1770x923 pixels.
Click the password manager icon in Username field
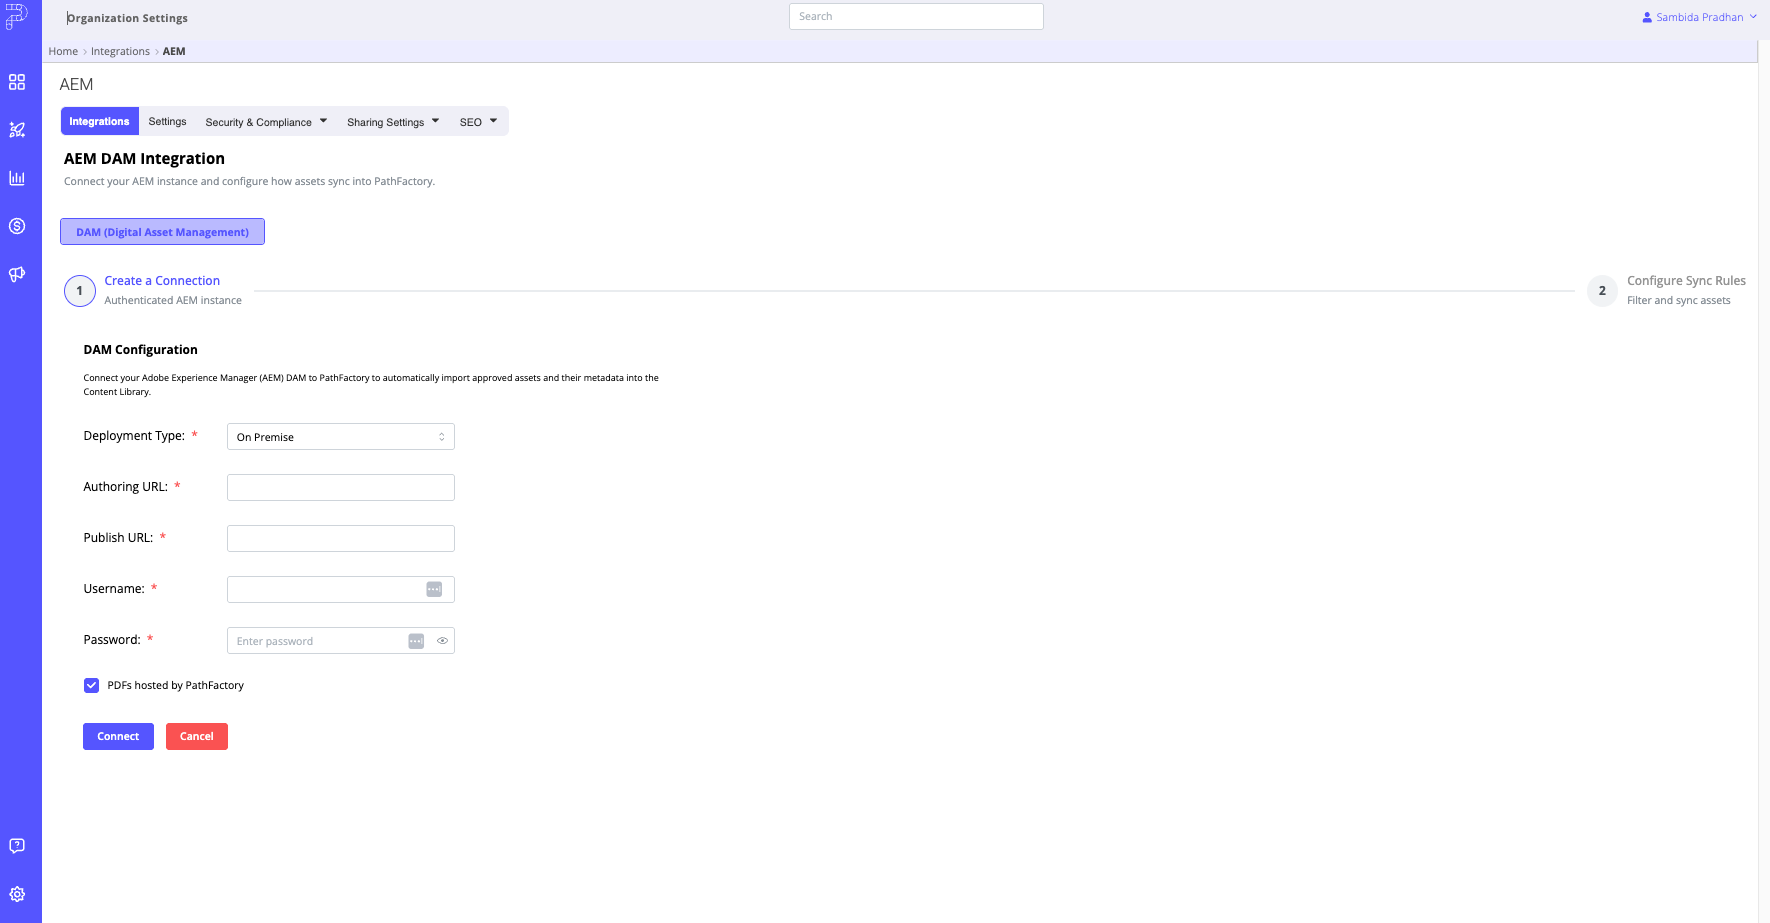pos(434,589)
